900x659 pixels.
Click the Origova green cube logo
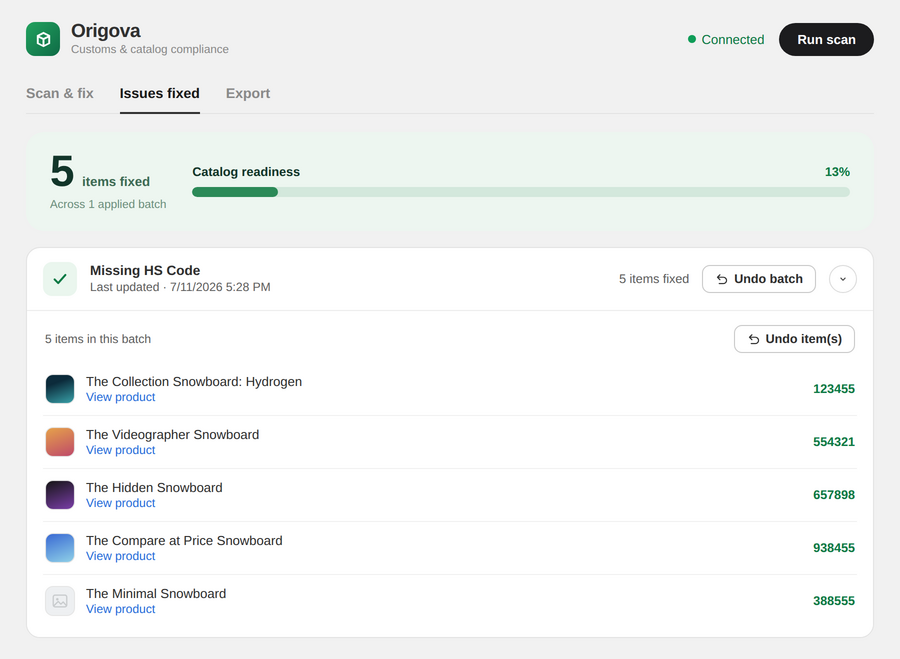pyautogui.click(x=43, y=39)
